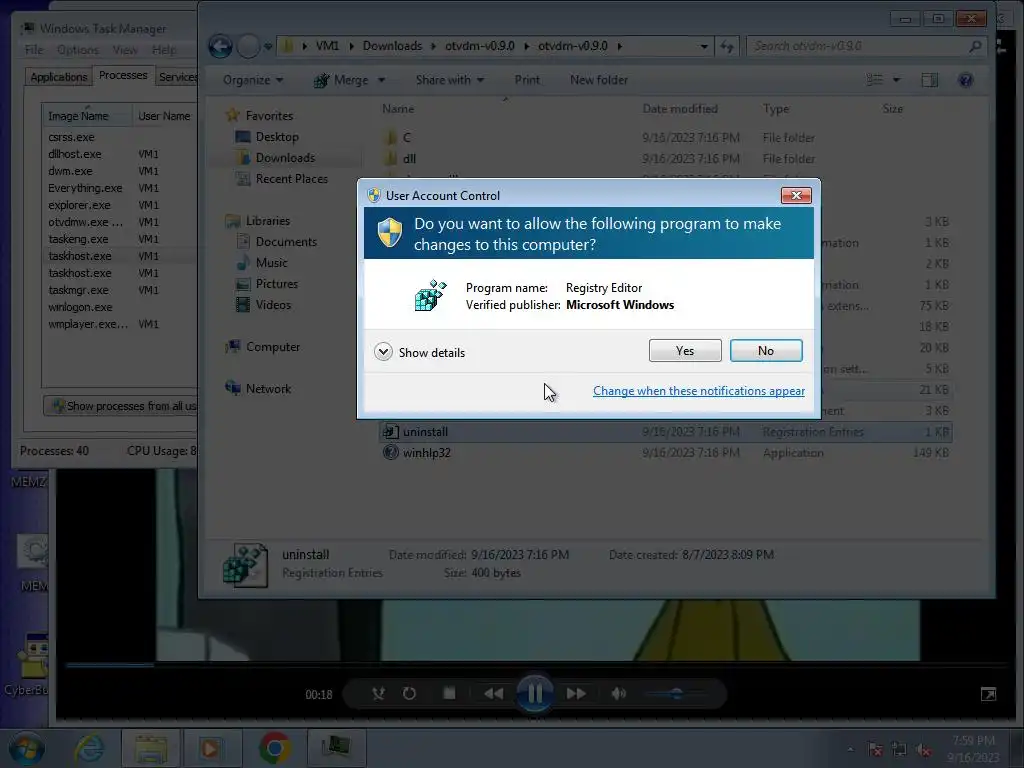Select Pictures library
This screenshot has height=768, width=1024.
click(x=276, y=283)
